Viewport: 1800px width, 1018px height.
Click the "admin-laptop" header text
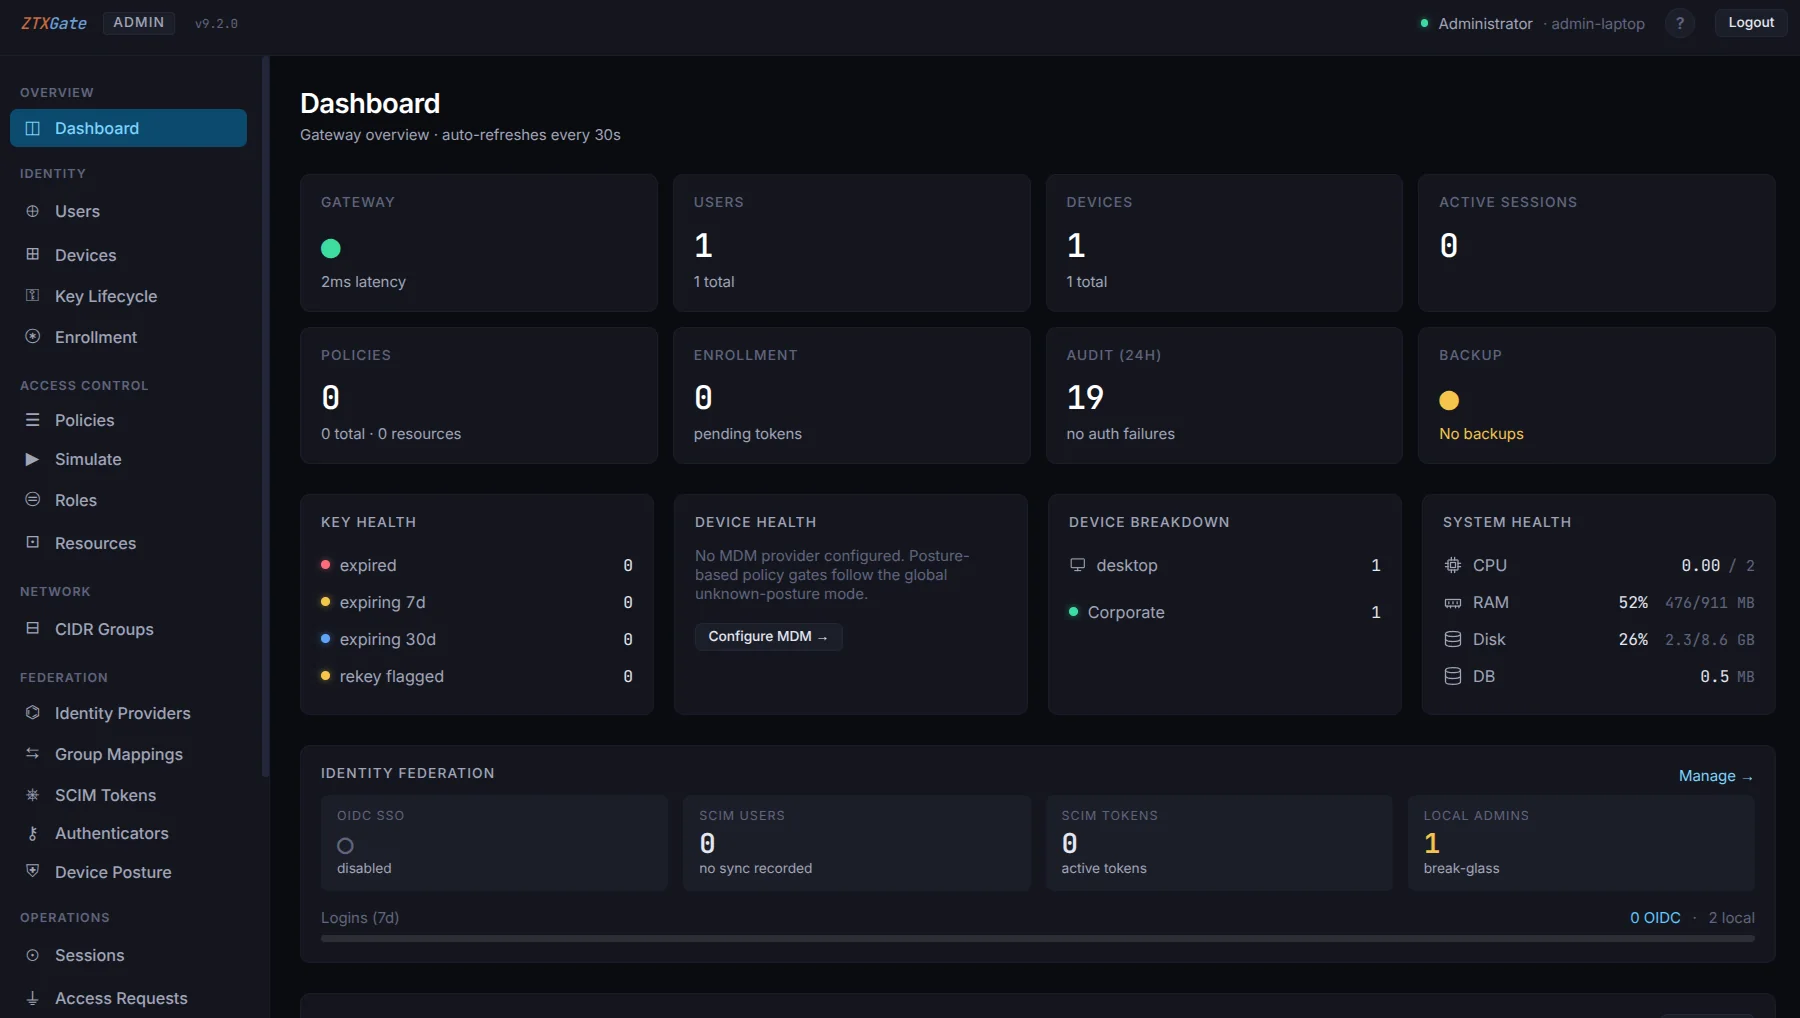(x=1597, y=23)
